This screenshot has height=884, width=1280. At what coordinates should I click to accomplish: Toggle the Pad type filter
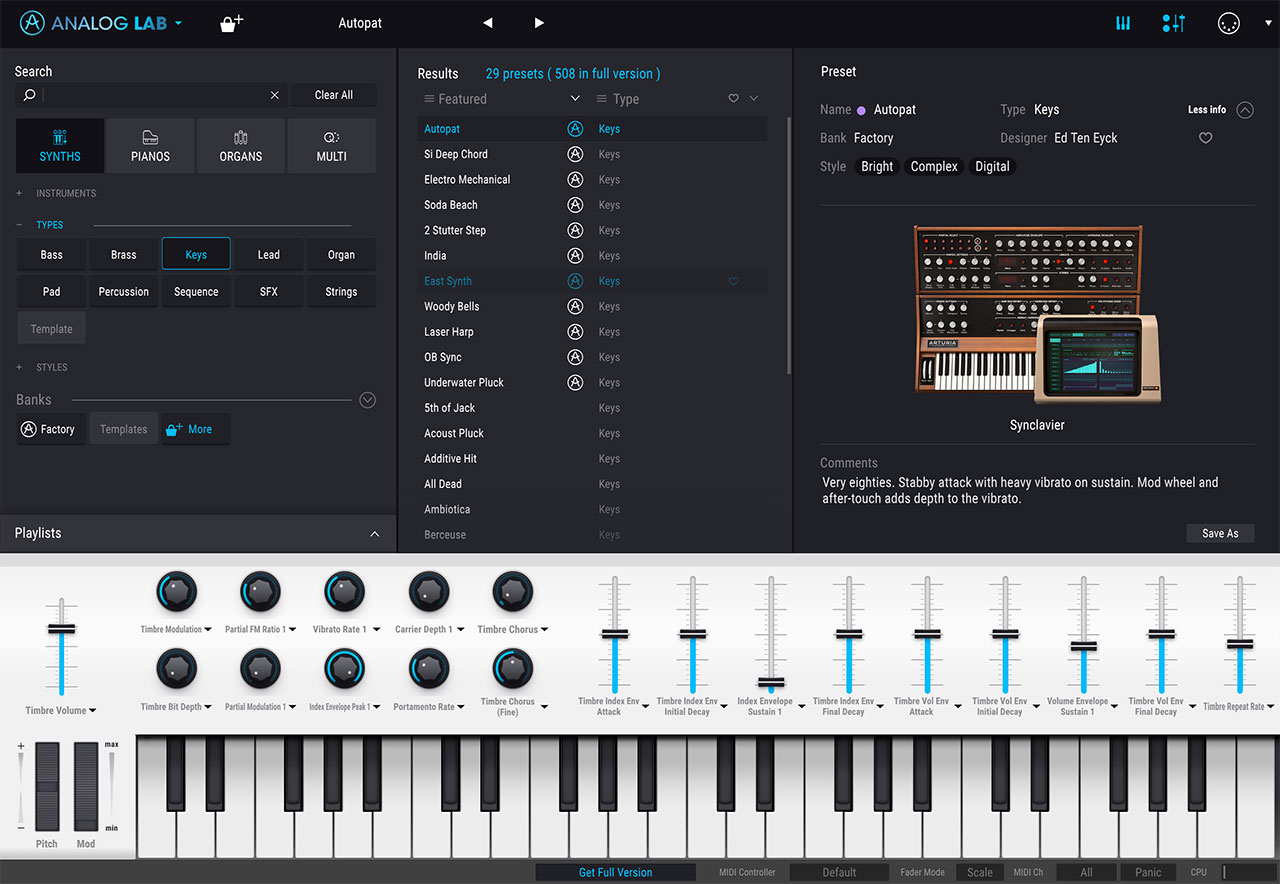point(51,291)
